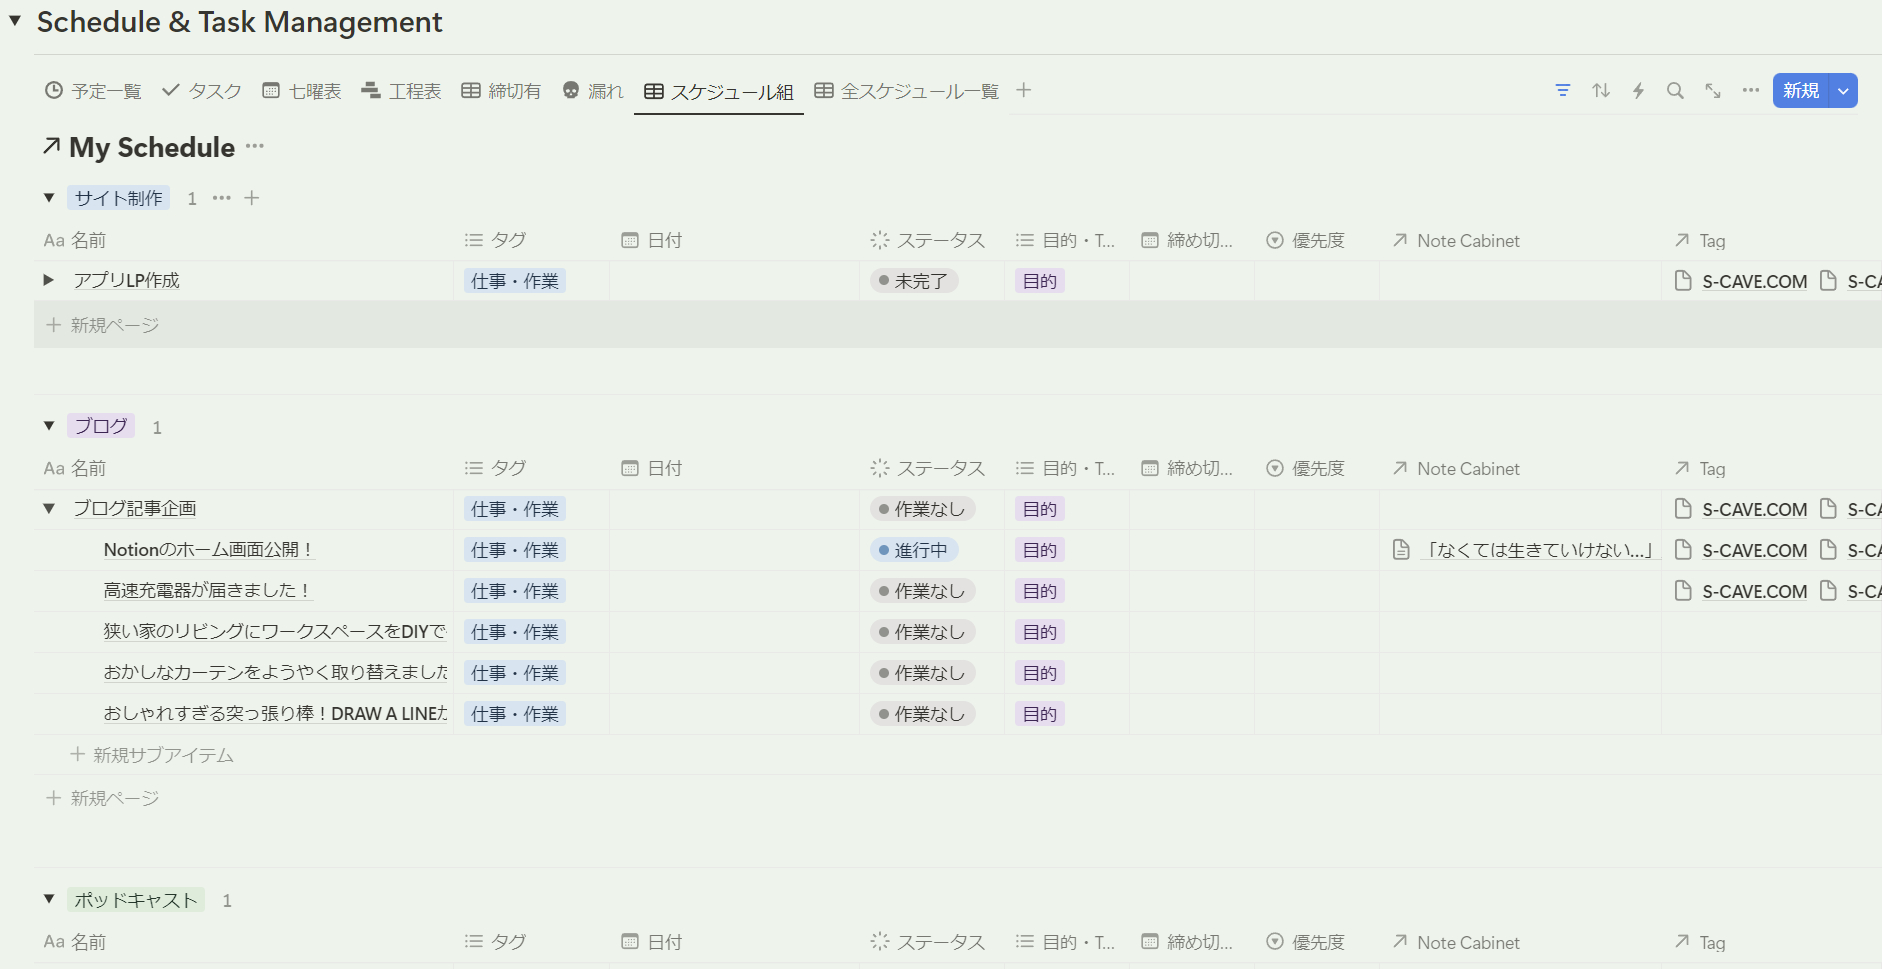Add a new view with the plus icon
Image resolution: width=1882 pixels, height=970 pixels.
(x=1023, y=90)
